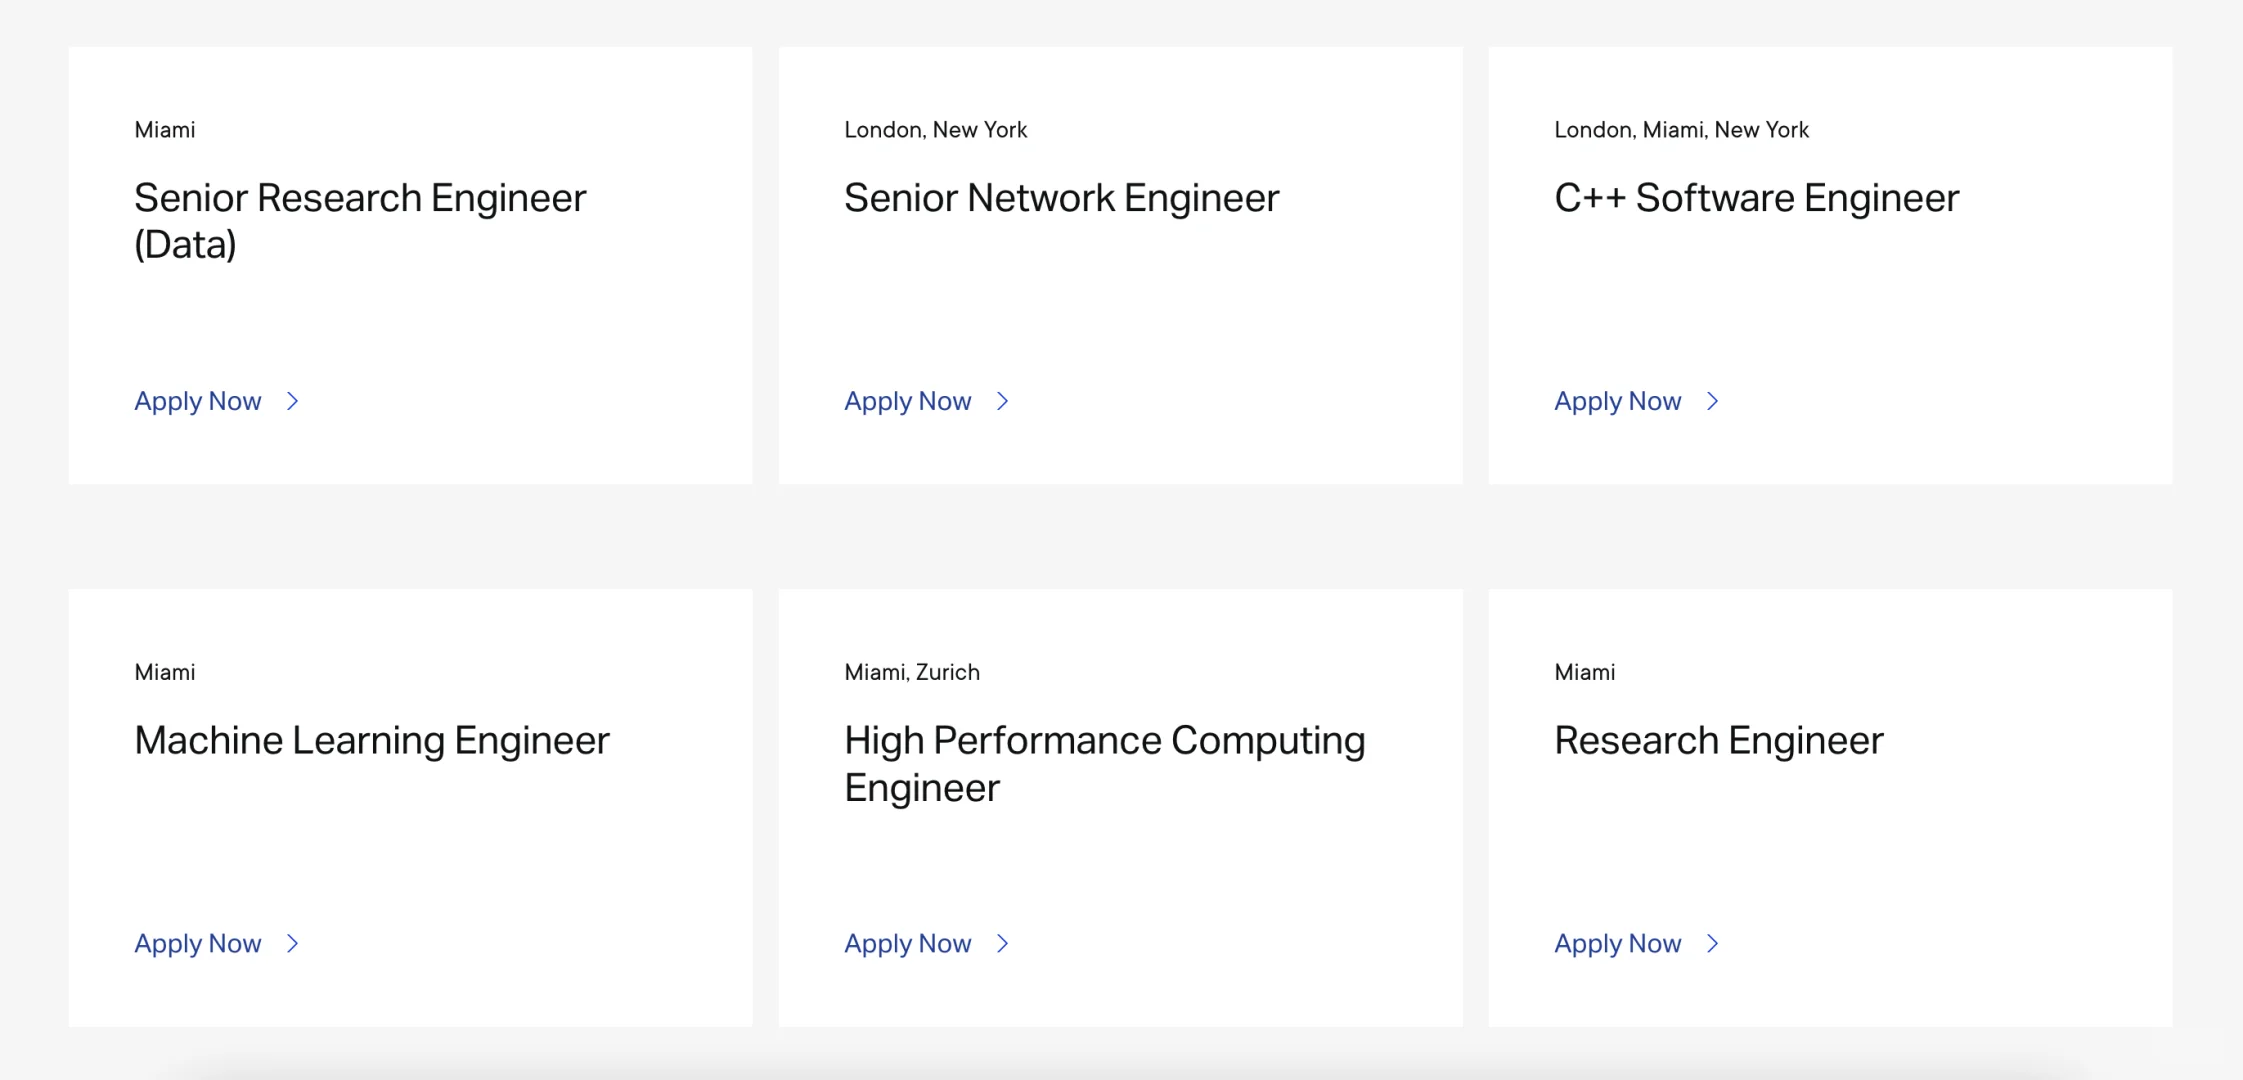Click chevron arrow on Research Engineer card
2243x1080 pixels.
tap(1712, 943)
